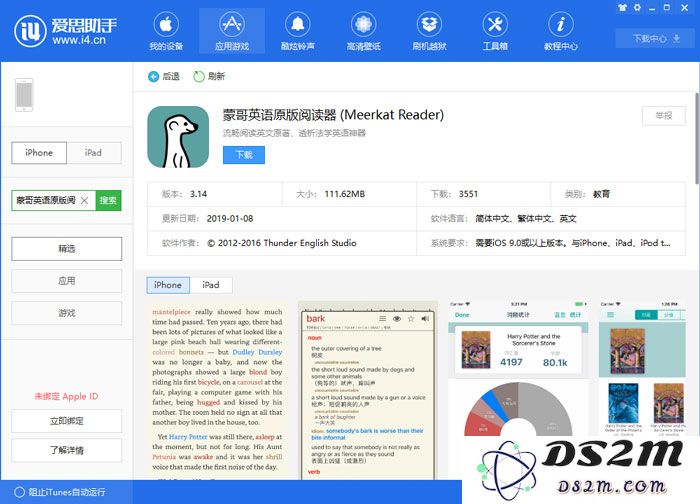Clear the search box with X icon
The height and width of the screenshot is (504, 700).
pos(84,200)
